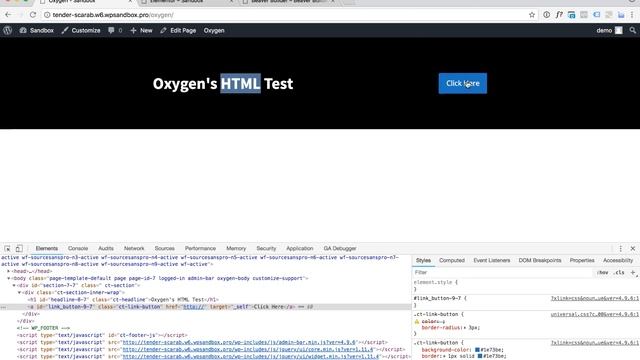Click the styles Filter input
This screenshot has height=360, width=640.
[502, 272]
